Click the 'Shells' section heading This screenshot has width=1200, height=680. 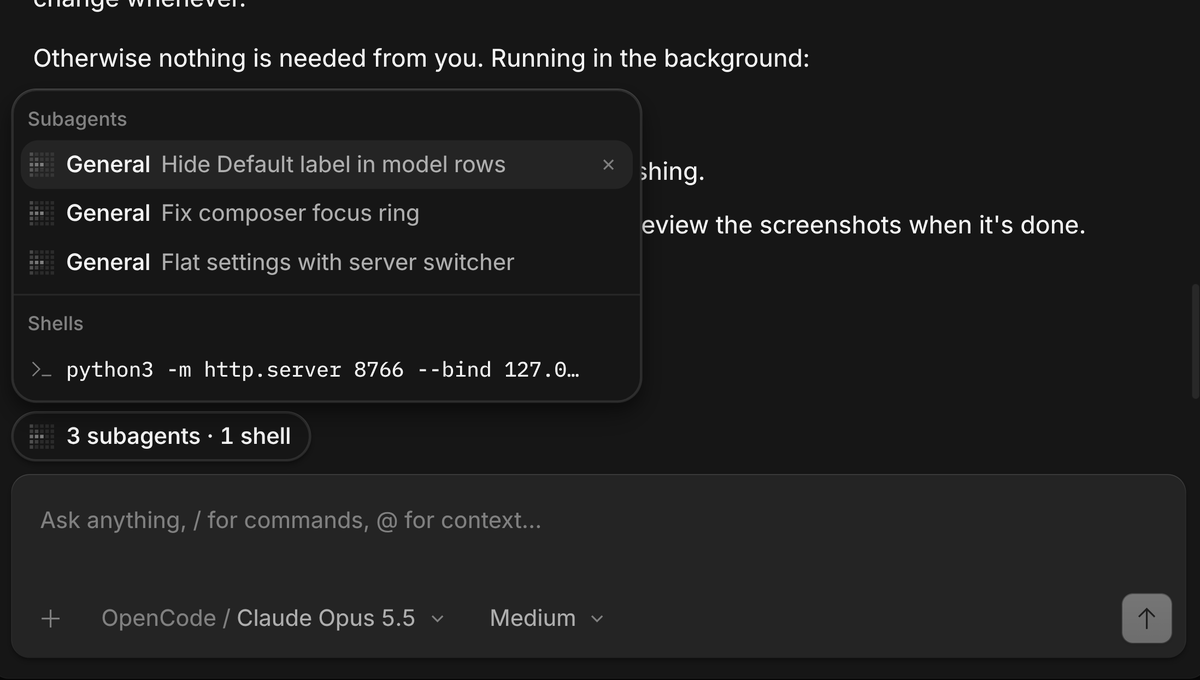55,323
